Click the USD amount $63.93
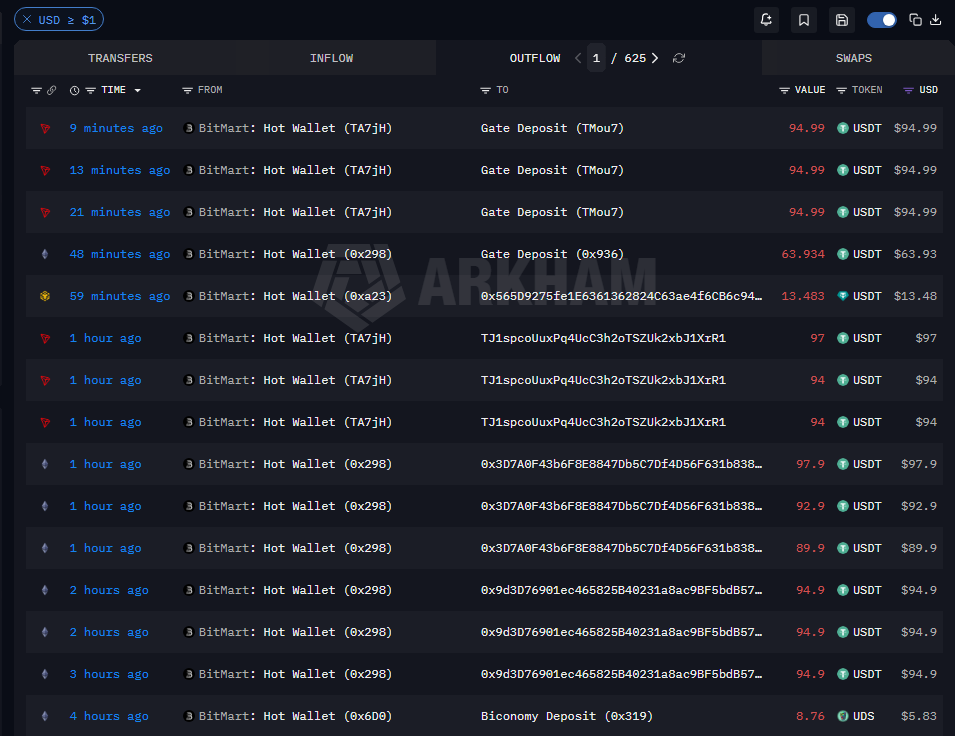This screenshot has width=955, height=736. coord(915,254)
